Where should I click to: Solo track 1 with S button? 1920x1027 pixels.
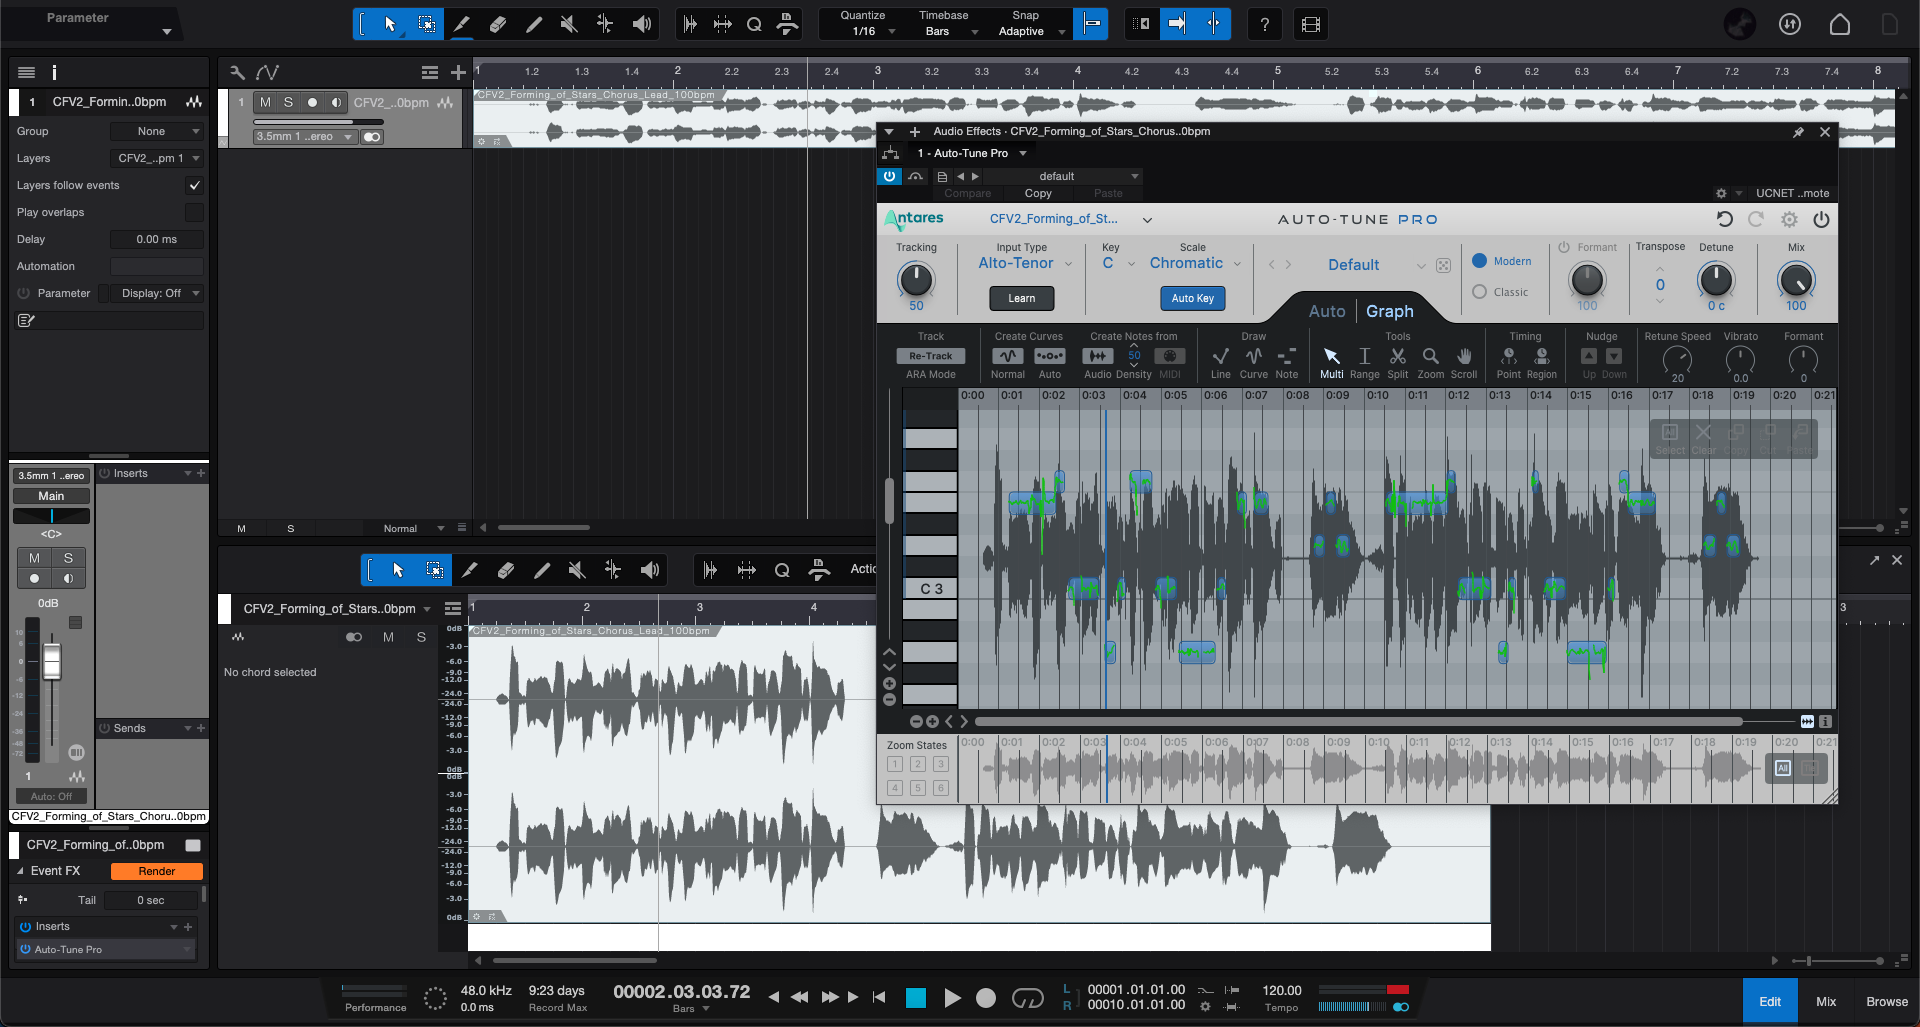pyautogui.click(x=288, y=102)
